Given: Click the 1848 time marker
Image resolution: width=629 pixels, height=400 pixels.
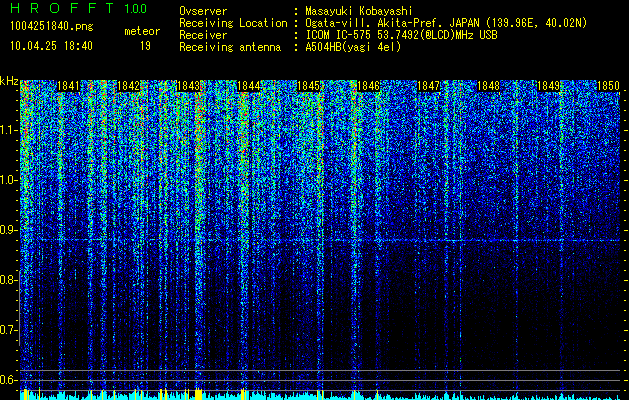Looking at the screenshot, I should click(x=489, y=86).
